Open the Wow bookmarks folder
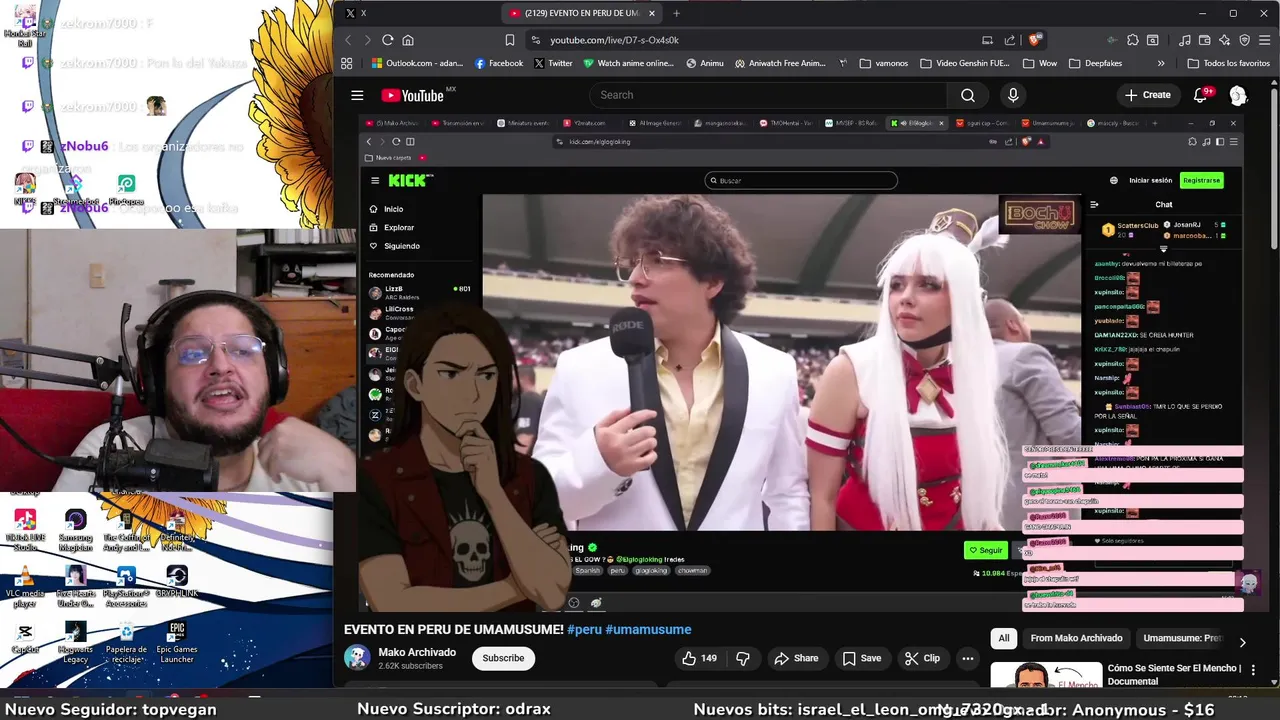This screenshot has width=1280, height=720. coord(1040,63)
